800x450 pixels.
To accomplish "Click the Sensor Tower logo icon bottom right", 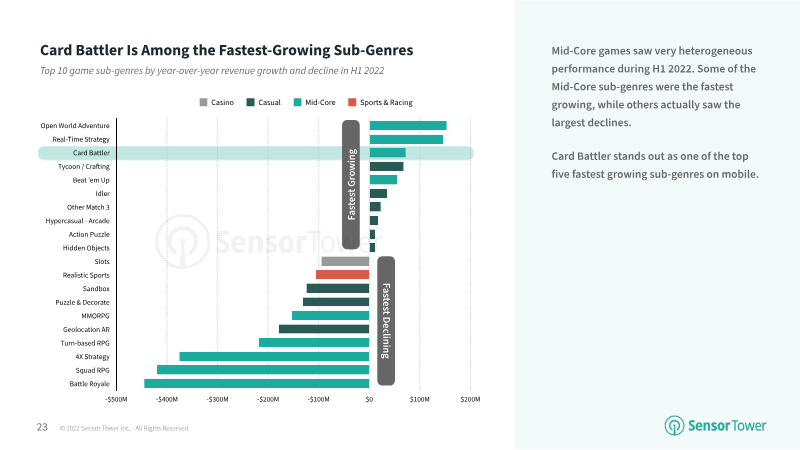I will (674, 426).
